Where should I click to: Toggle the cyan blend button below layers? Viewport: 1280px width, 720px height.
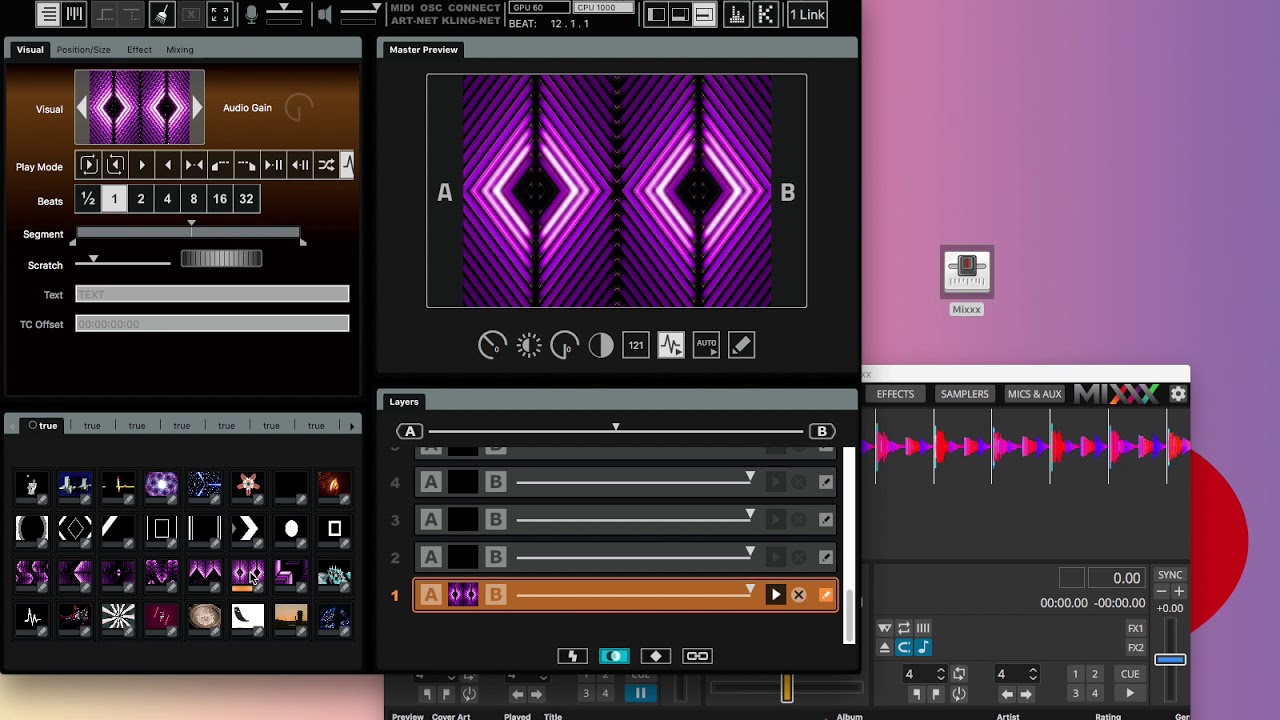(x=614, y=656)
